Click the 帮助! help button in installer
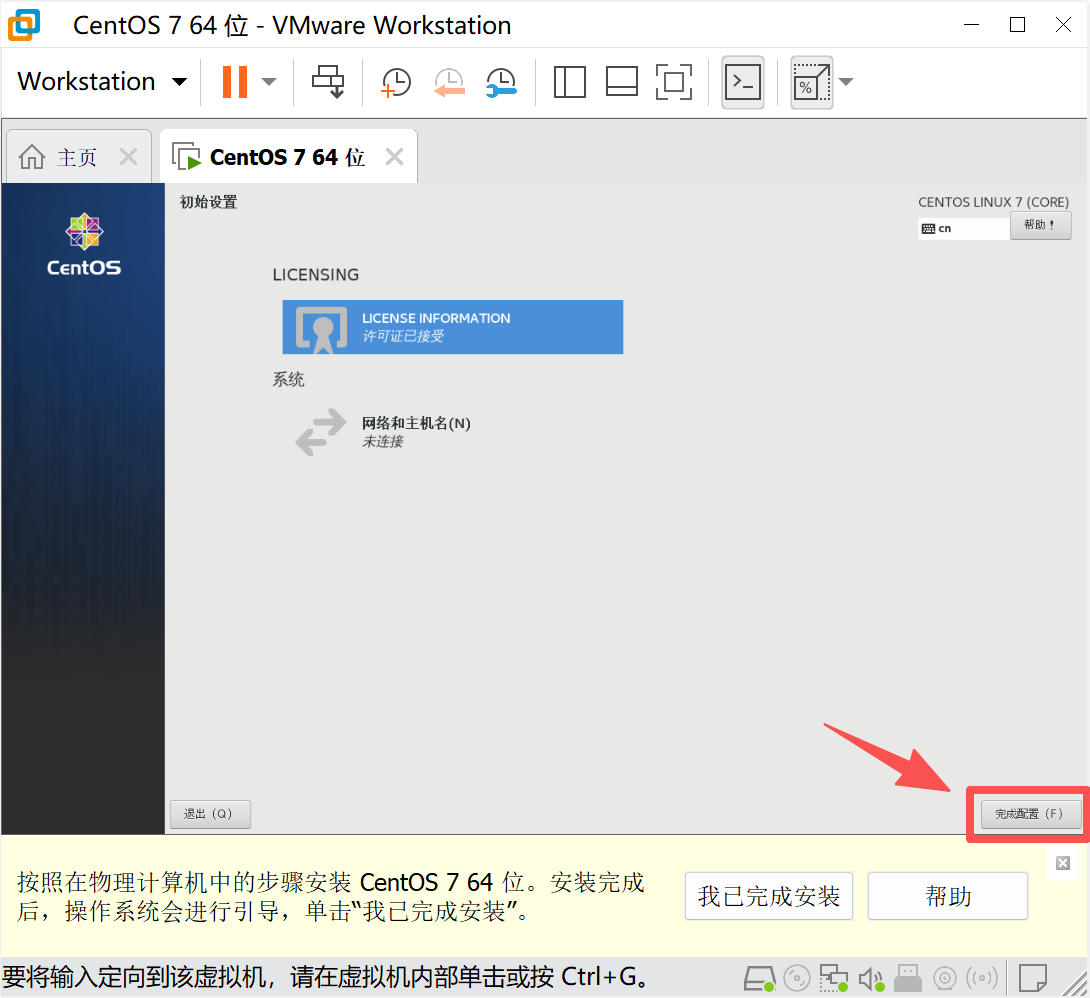The image size is (1090, 998). coord(1040,225)
